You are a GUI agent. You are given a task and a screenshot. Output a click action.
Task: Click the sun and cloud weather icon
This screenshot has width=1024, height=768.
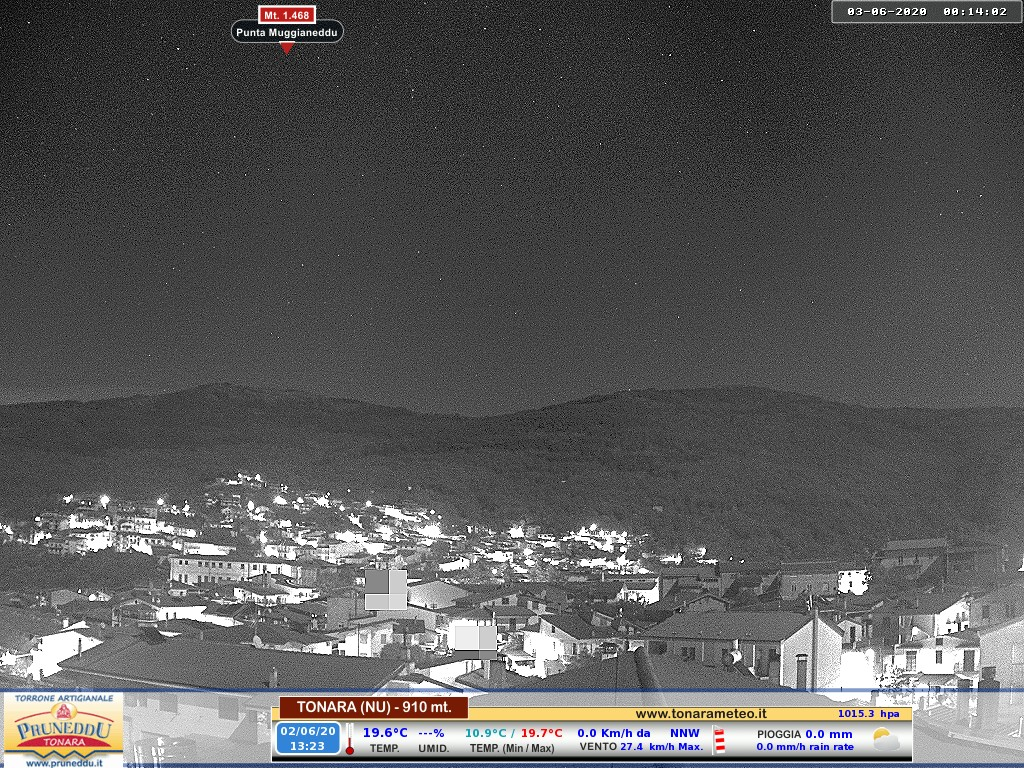886,739
